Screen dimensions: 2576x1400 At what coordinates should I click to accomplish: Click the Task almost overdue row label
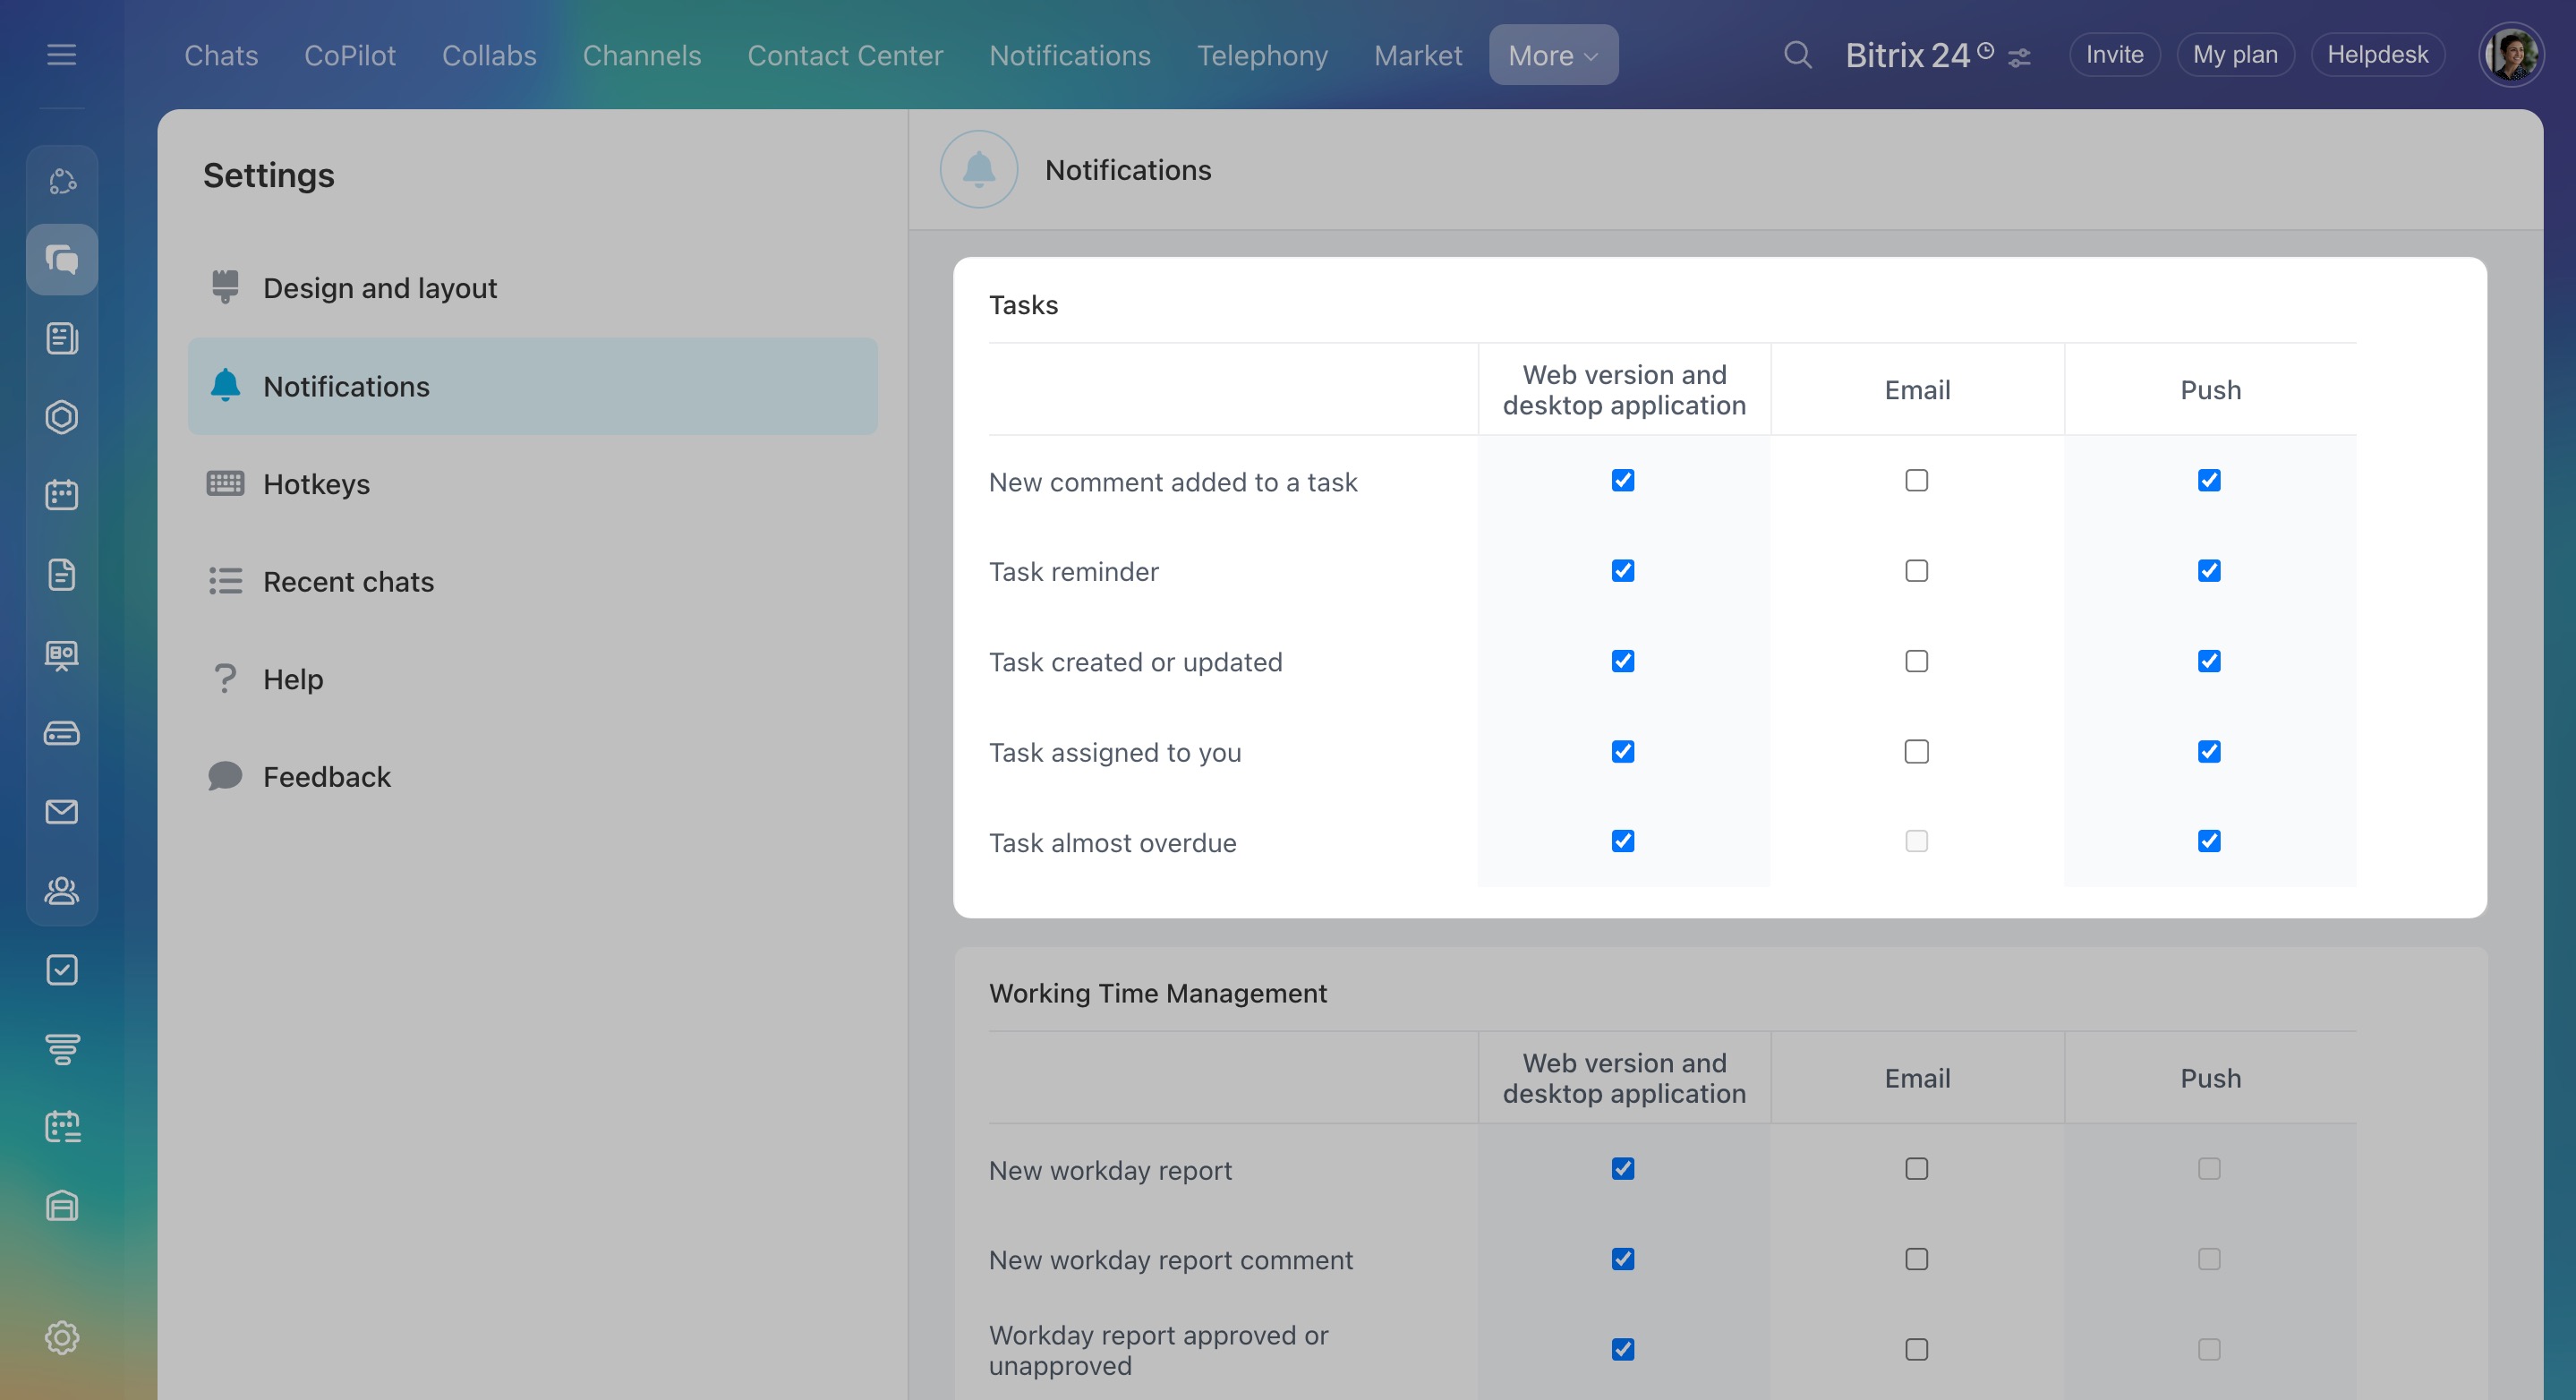pyautogui.click(x=1112, y=843)
